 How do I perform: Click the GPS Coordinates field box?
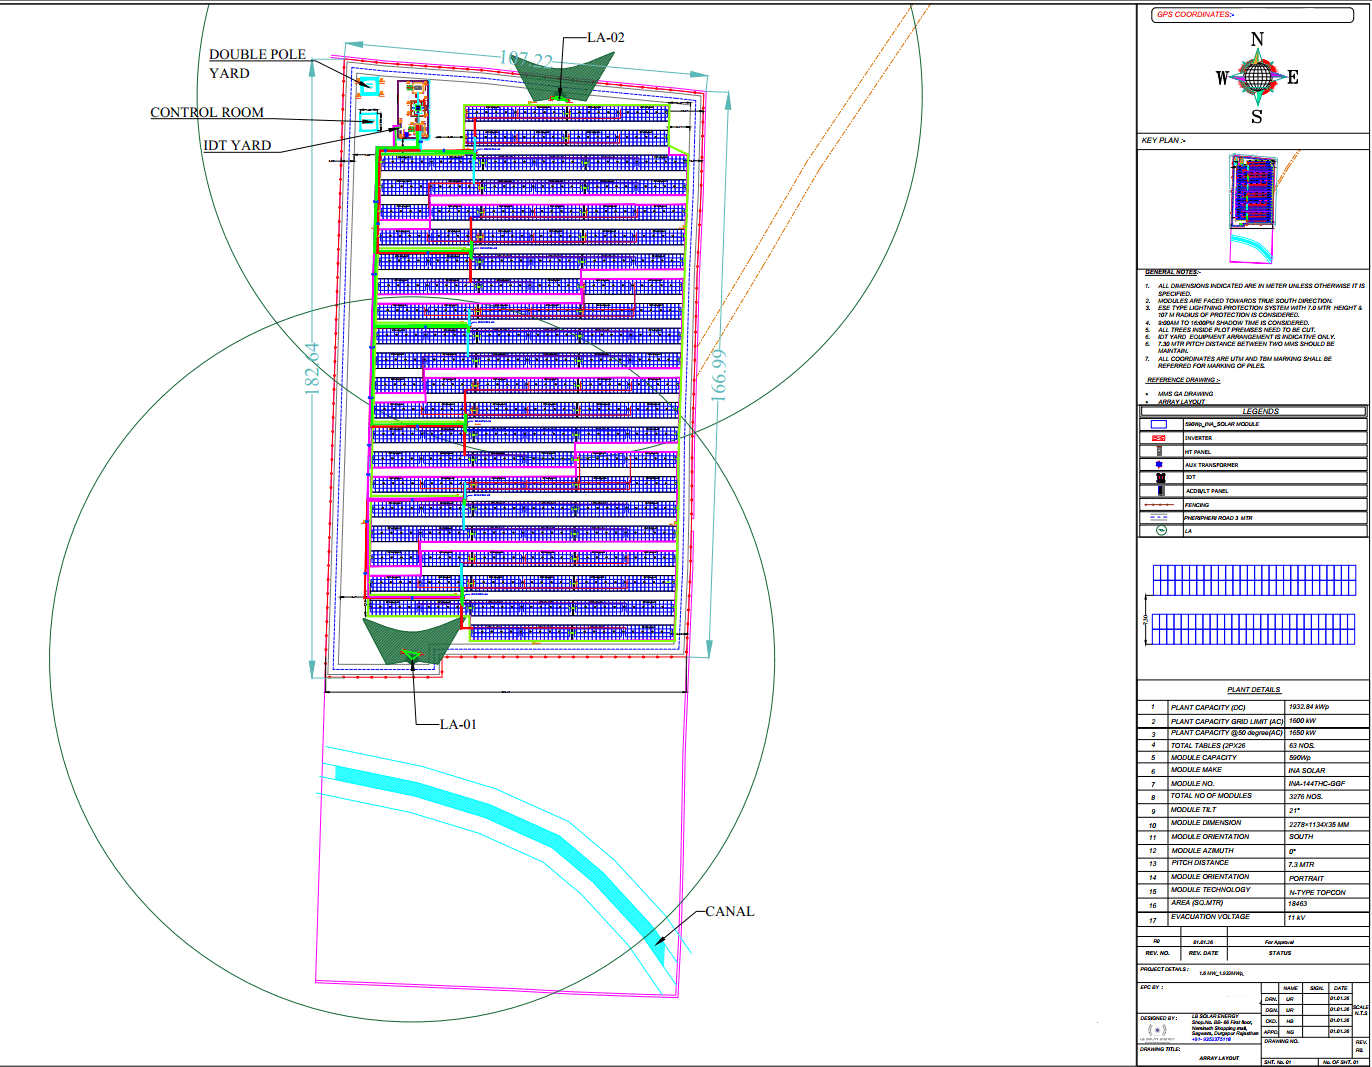(1253, 15)
